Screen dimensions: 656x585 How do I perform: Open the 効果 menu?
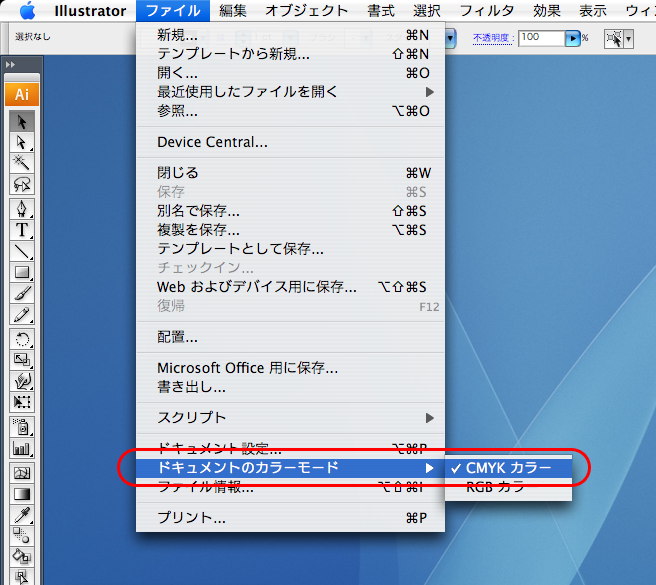coord(547,11)
